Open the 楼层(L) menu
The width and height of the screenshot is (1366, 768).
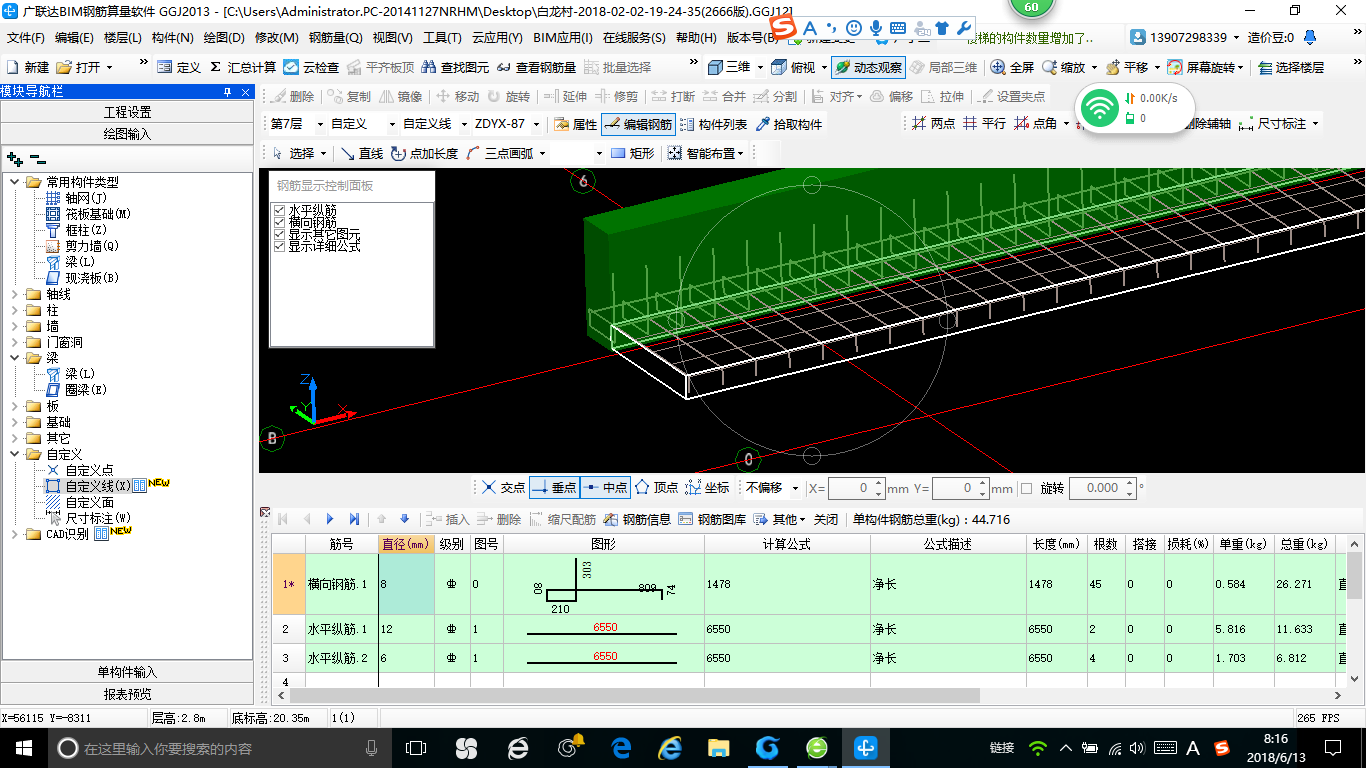coord(123,38)
